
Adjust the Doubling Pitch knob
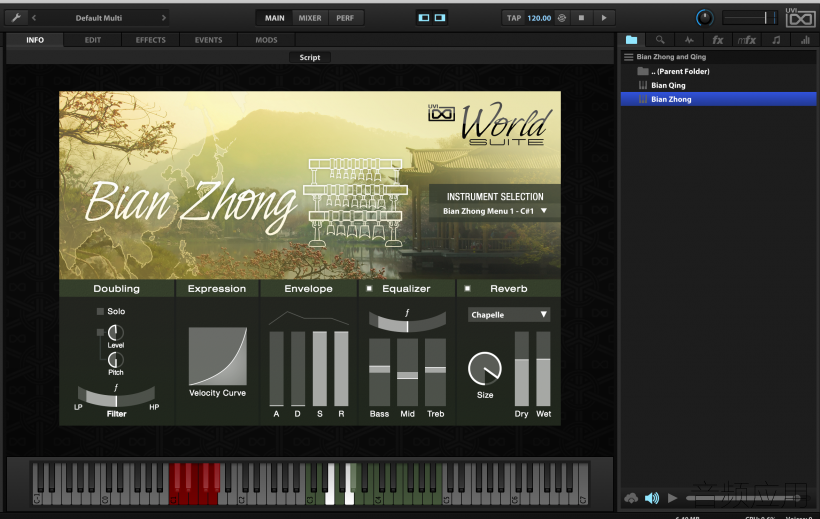click(x=116, y=359)
